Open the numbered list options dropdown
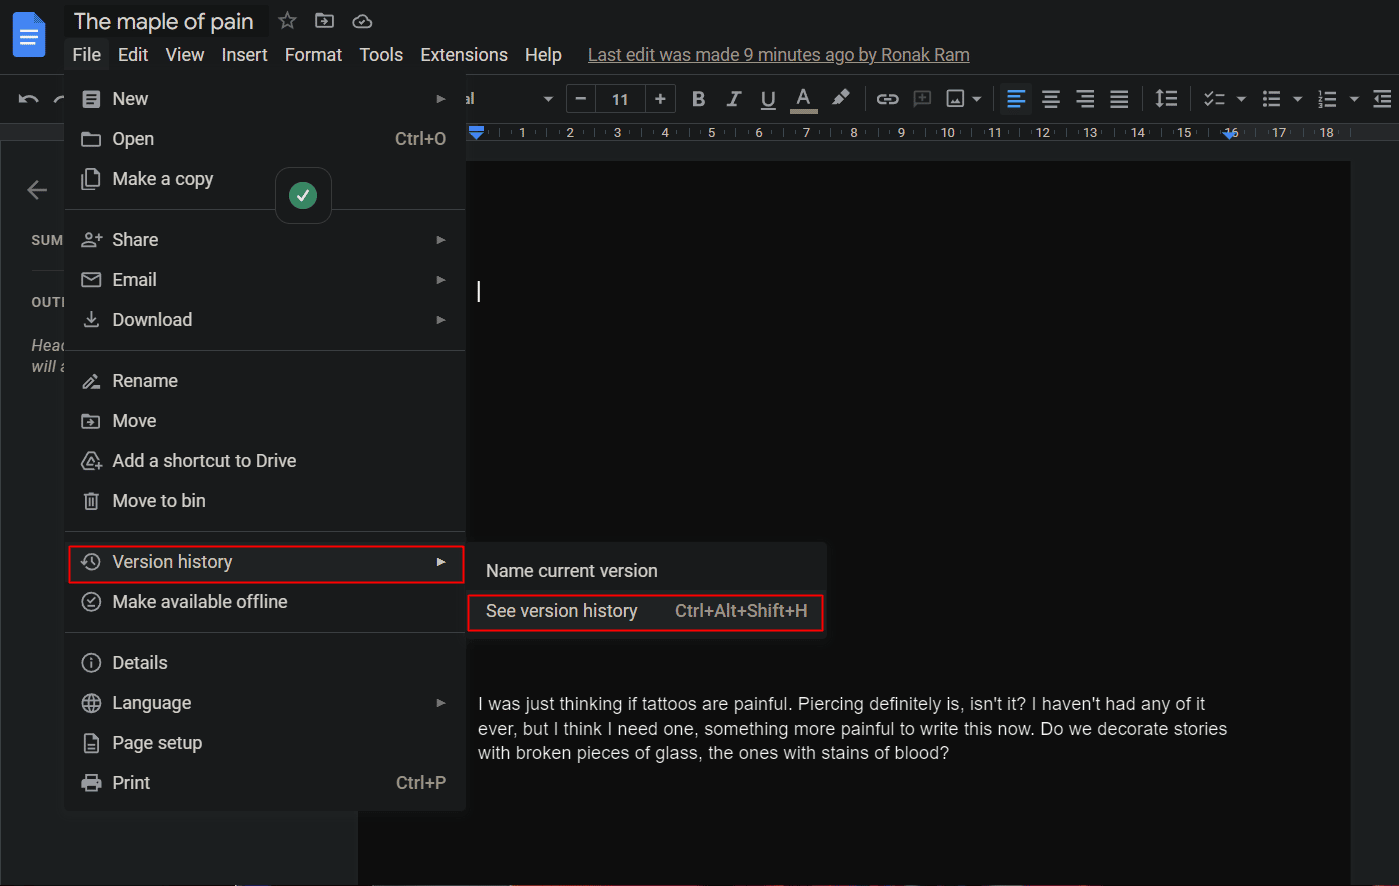Image resolution: width=1399 pixels, height=886 pixels. (1354, 99)
